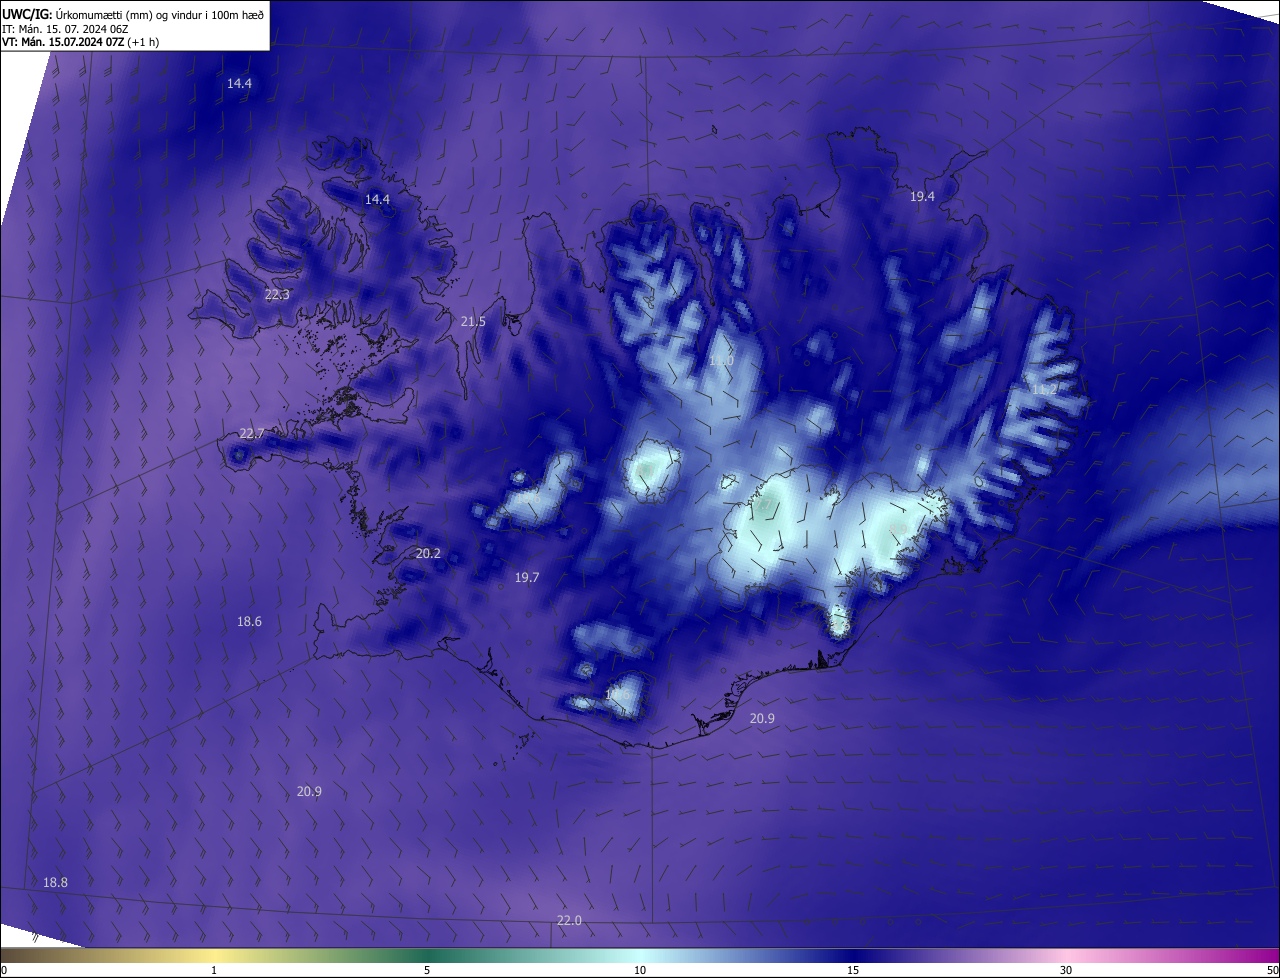This screenshot has width=1280, height=978.
Task: Click the colorbar tick label 30
Action: click(x=1066, y=970)
